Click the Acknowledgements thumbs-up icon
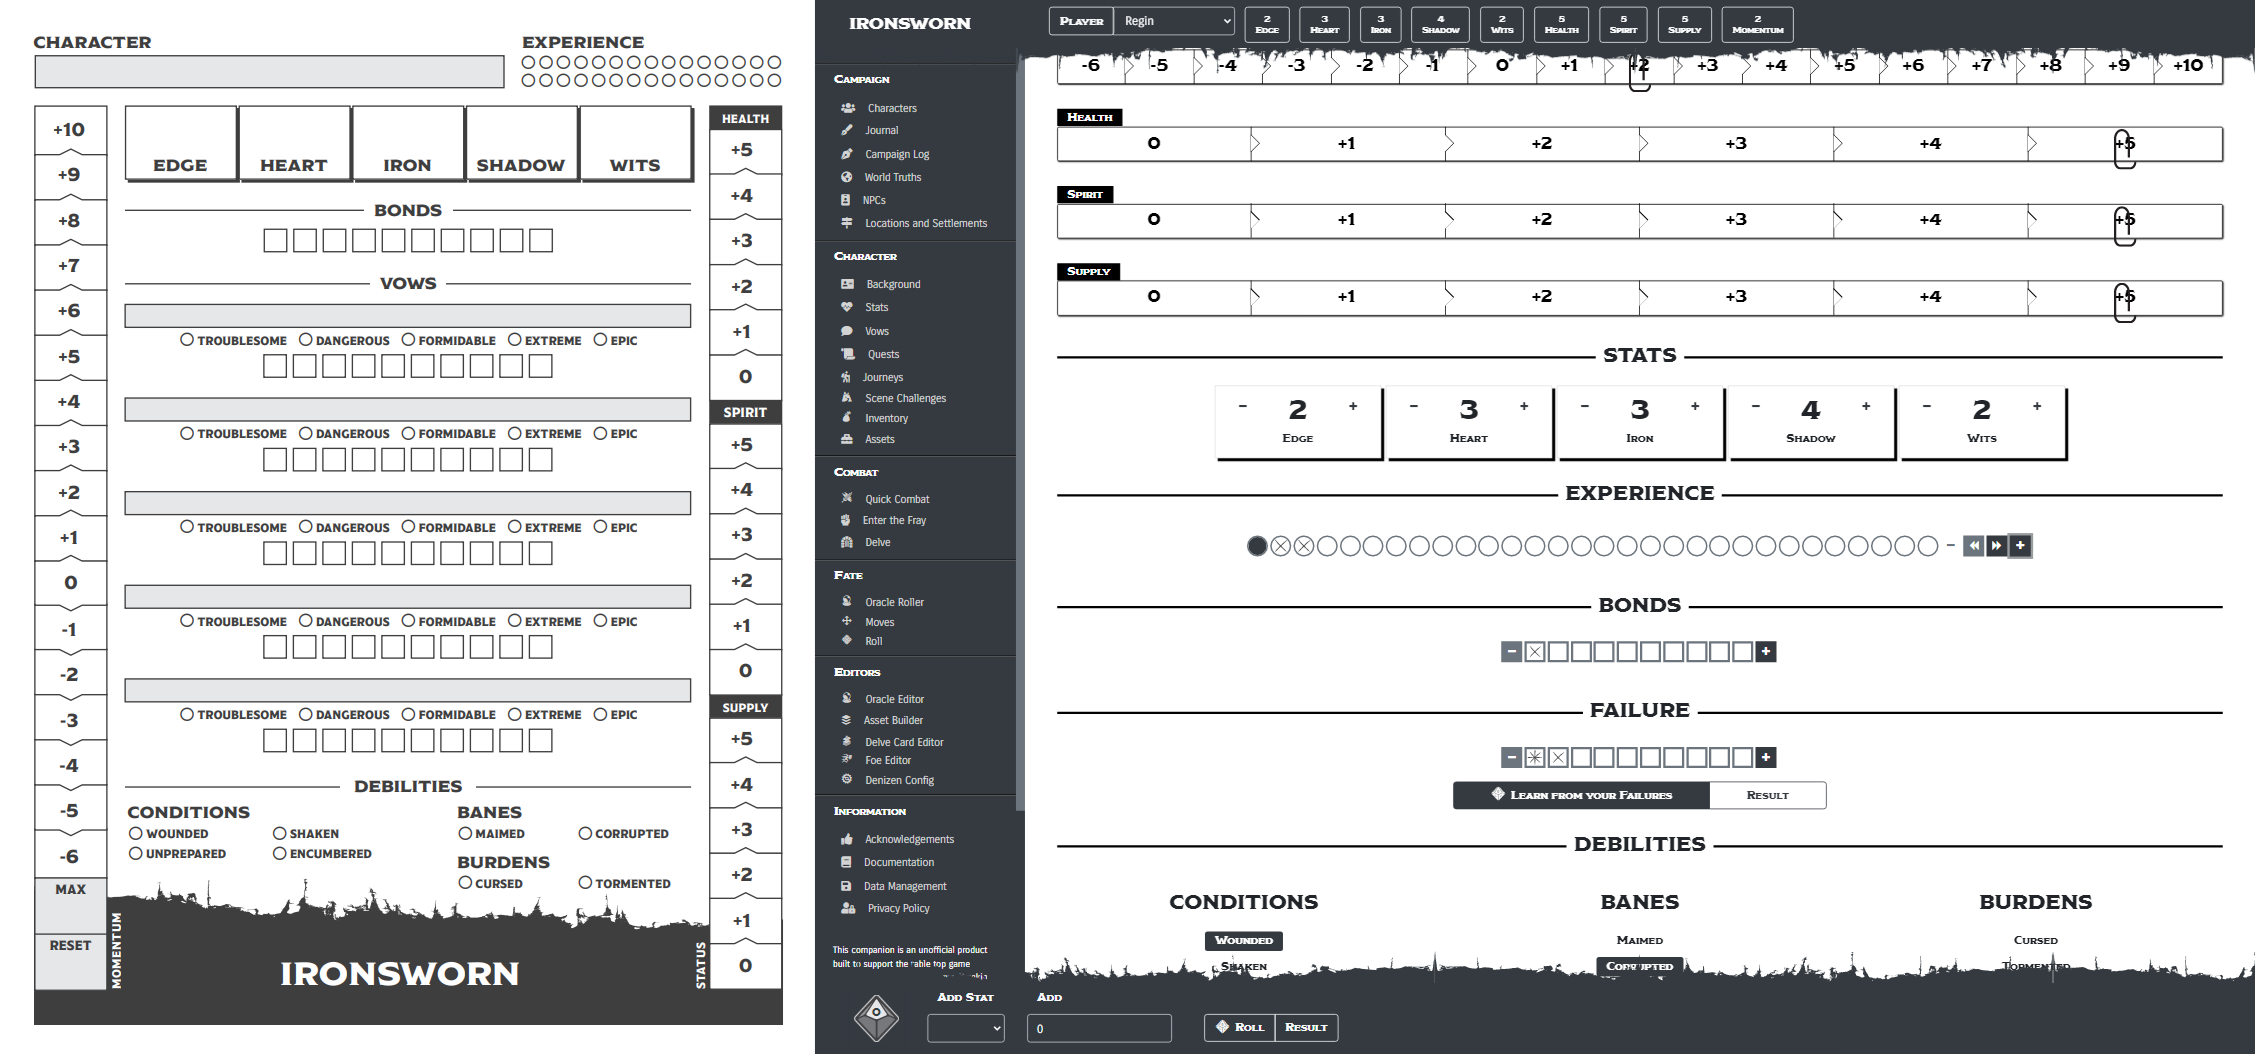This screenshot has height=1056, width=2255. coord(847,839)
